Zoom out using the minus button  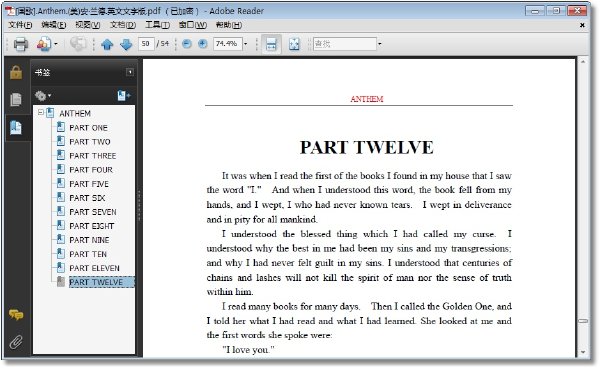[x=187, y=44]
